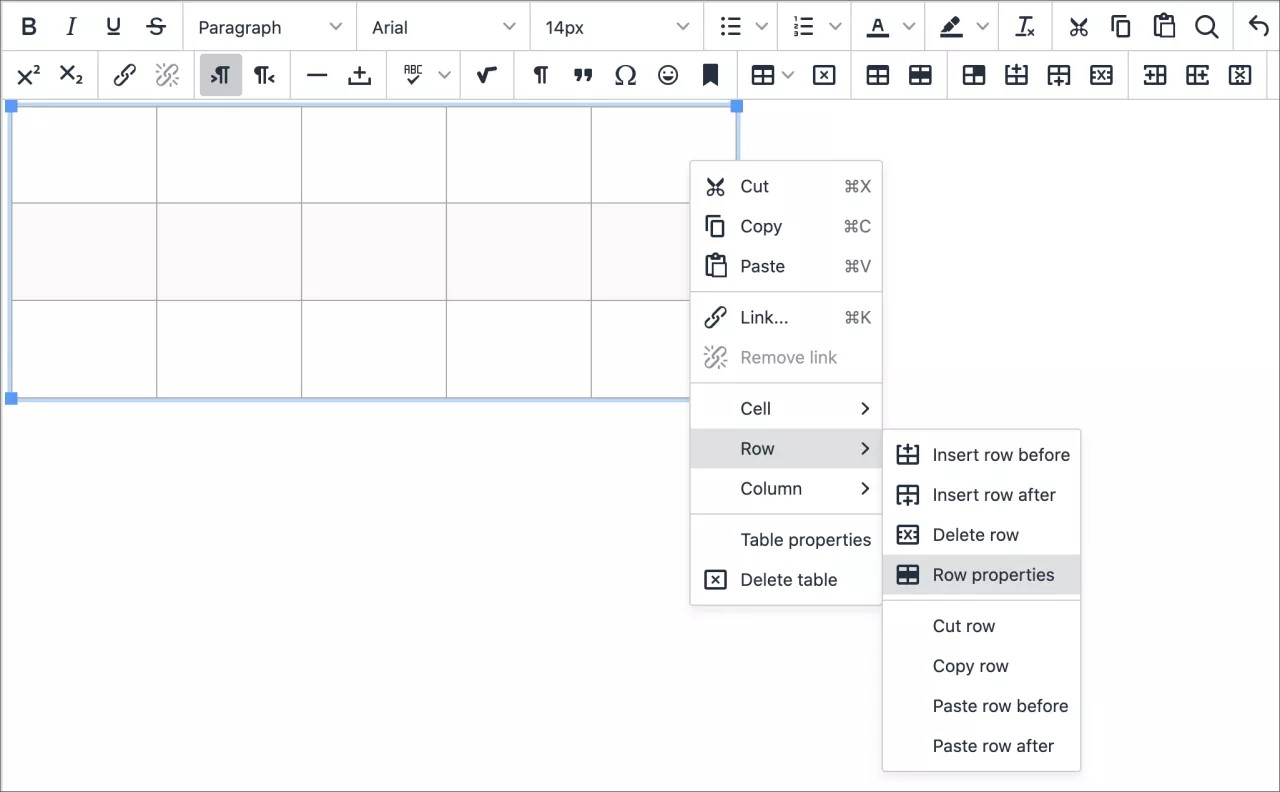Image resolution: width=1280 pixels, height=792 pixels.
Task: Insert a column before using the toolbar icon
Action: 1154,75
